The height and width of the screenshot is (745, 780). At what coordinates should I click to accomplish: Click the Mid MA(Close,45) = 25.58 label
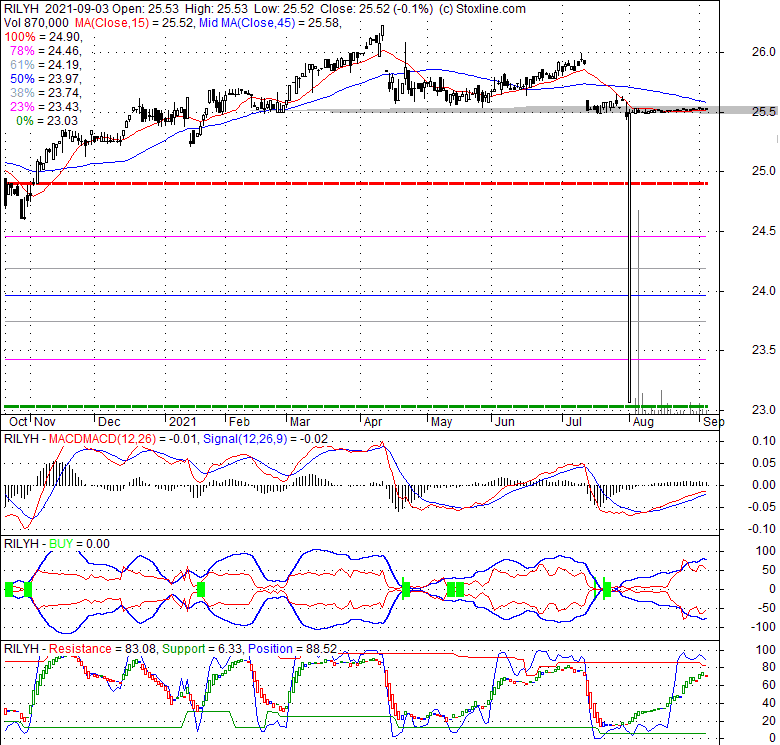pyautogui.click(x=270, y=23)
